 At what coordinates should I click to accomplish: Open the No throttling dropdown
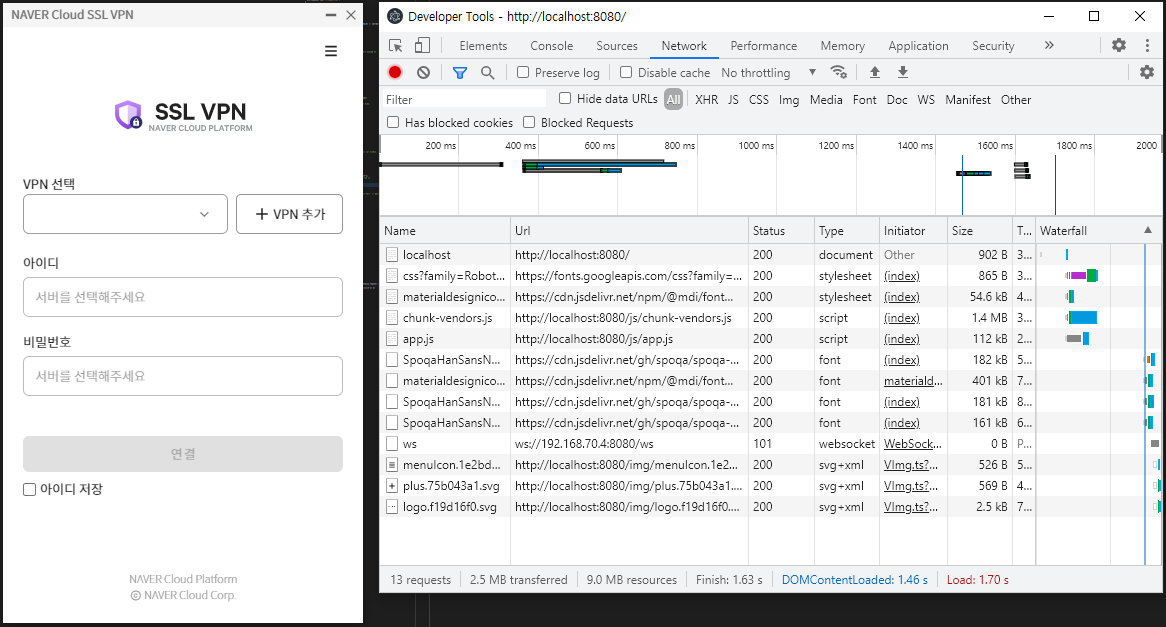point(768,72)
